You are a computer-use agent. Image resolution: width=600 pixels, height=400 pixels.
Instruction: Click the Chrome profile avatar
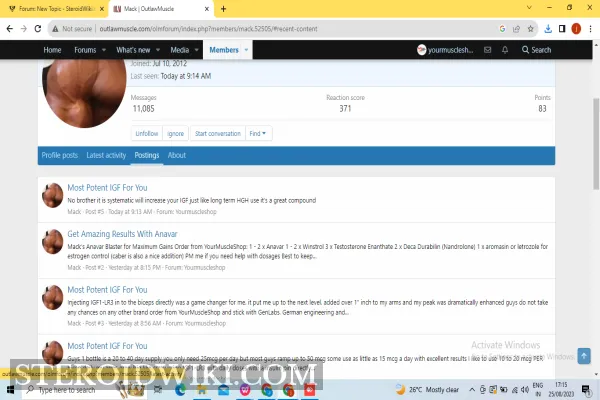pyautogui.click(x=576, y=29)
